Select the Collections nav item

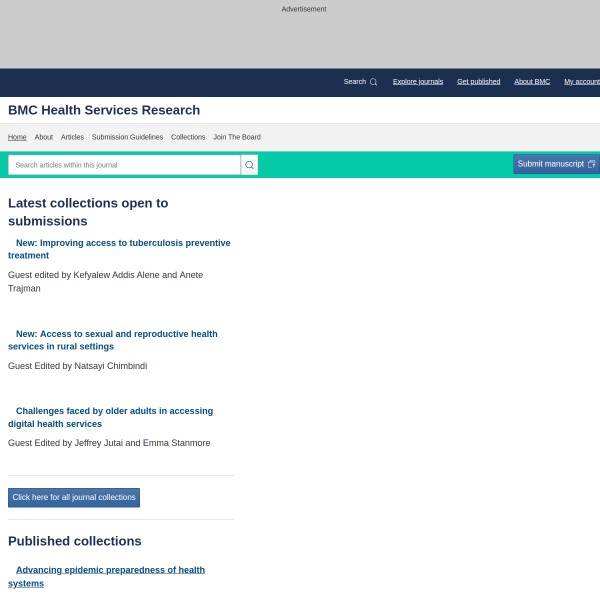188,137
